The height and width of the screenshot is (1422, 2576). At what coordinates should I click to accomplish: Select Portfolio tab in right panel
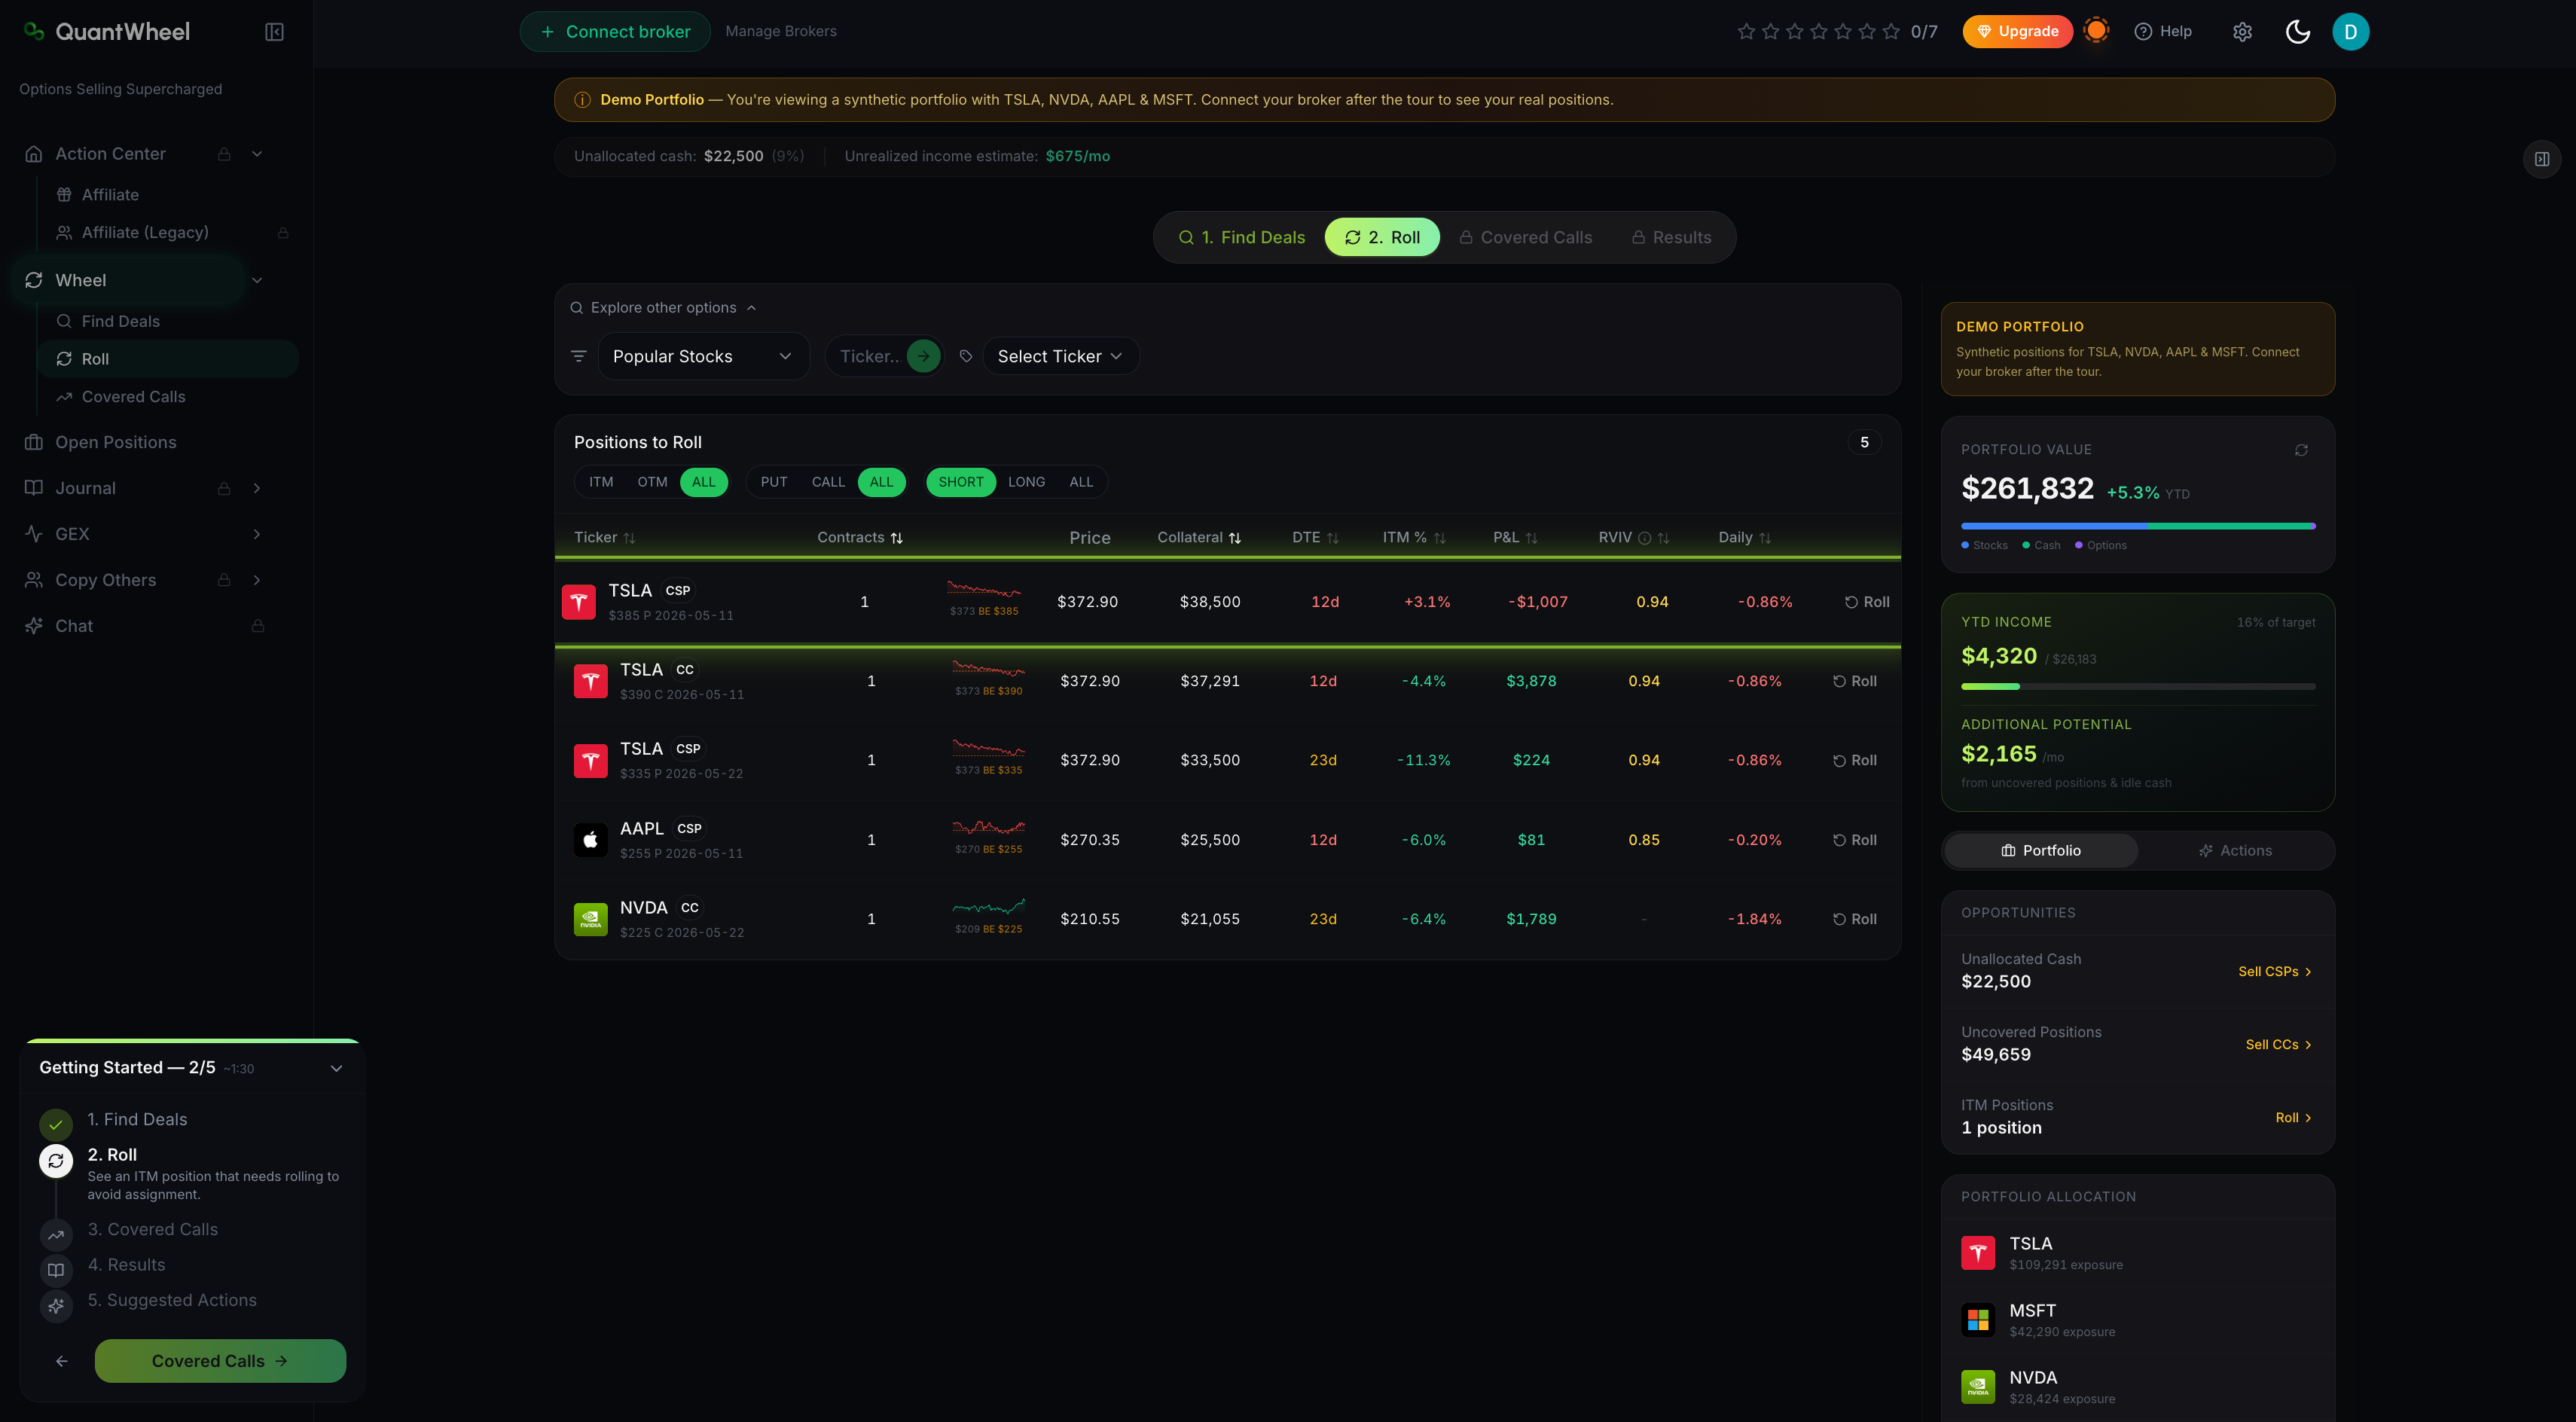2040,851
